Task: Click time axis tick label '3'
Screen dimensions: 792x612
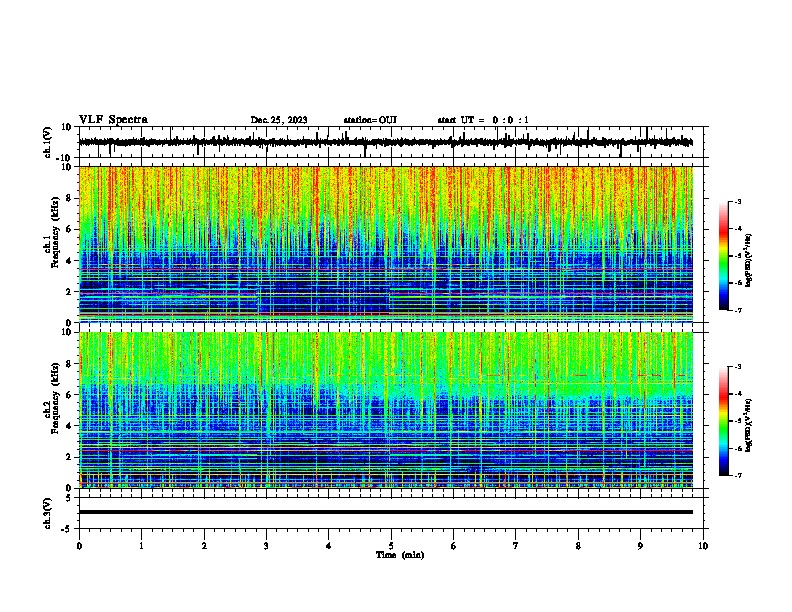Action: (x=266, y=546)
